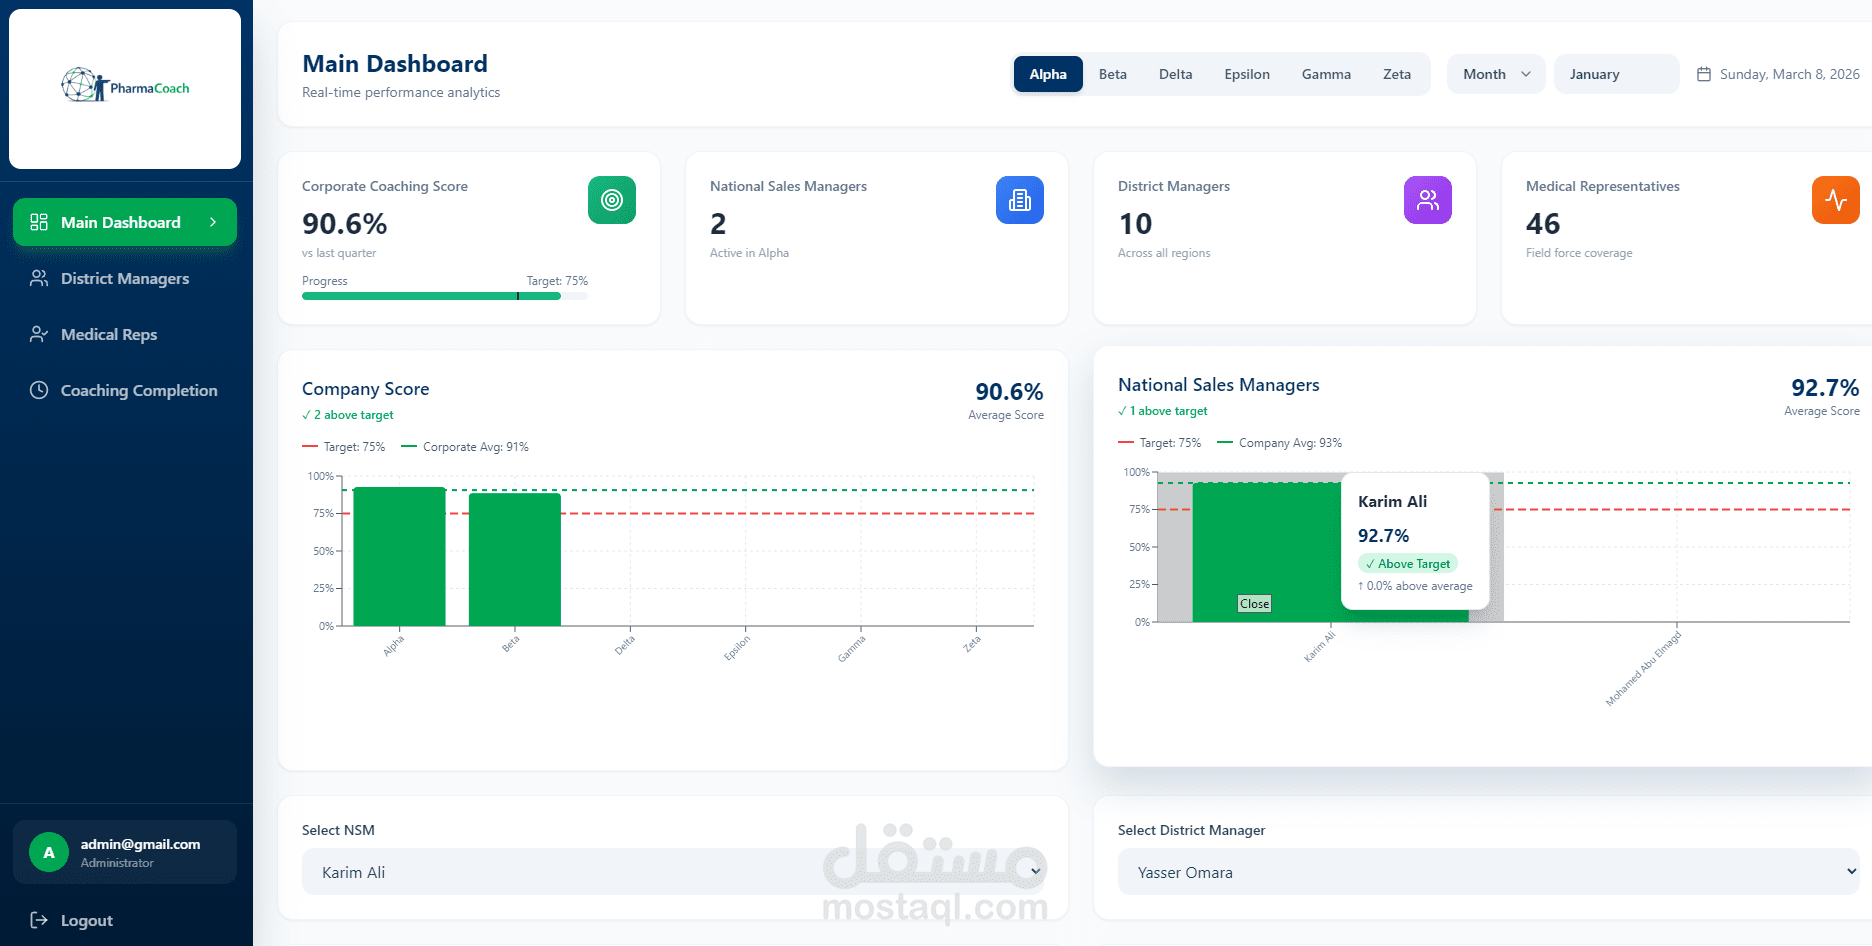Screen dimensions: 1872x946
Task: Click the Medical Representatives count 46
Action: point(1543,224)
